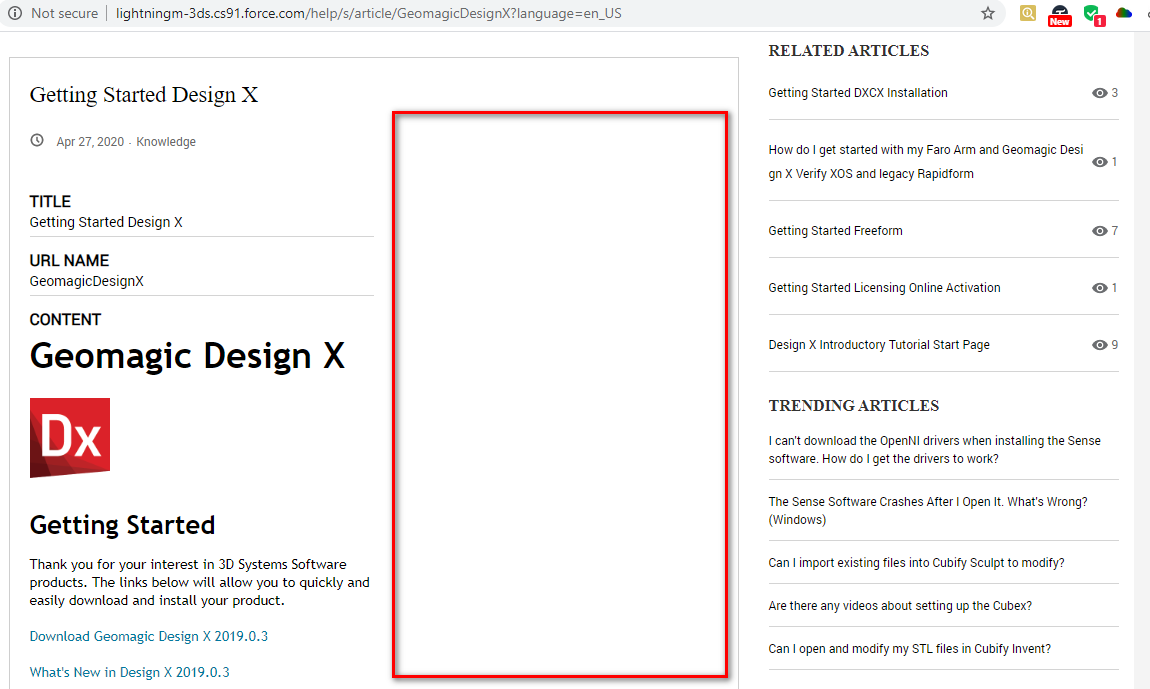Viewport: 1150px width, 689px height.
Task: Open What's New in Design X 2019.0.3
Action: coord(129,672)
